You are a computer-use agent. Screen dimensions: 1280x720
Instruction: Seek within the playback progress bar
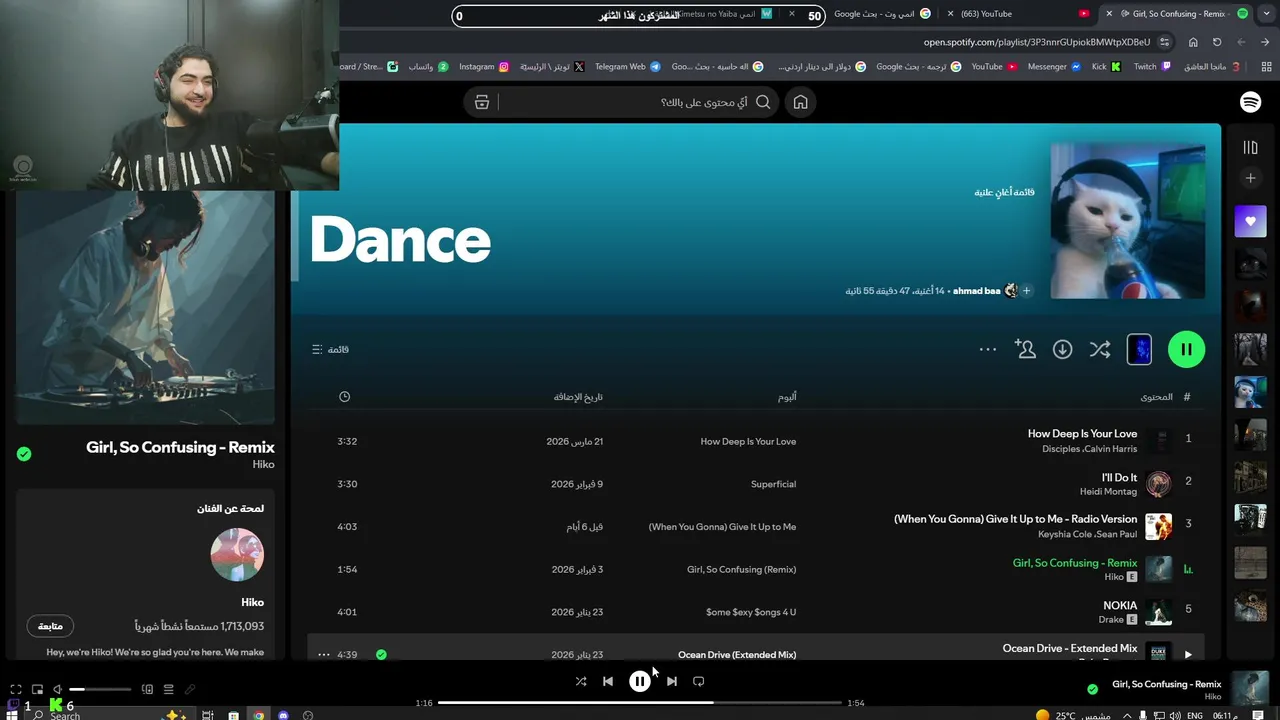(x=640, y=703)
